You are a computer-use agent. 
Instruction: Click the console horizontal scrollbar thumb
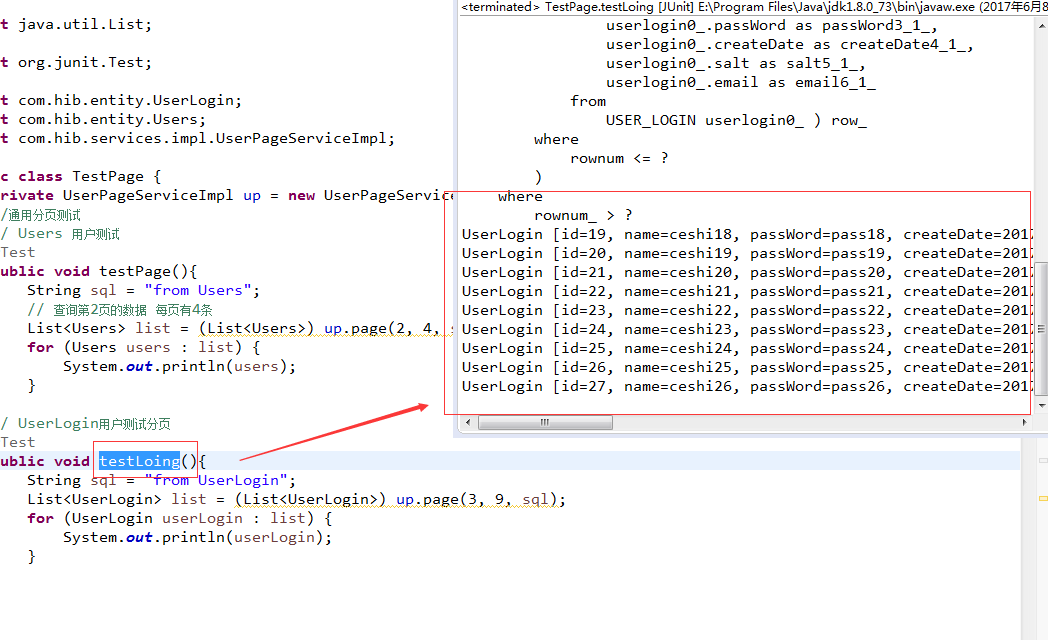545,422
